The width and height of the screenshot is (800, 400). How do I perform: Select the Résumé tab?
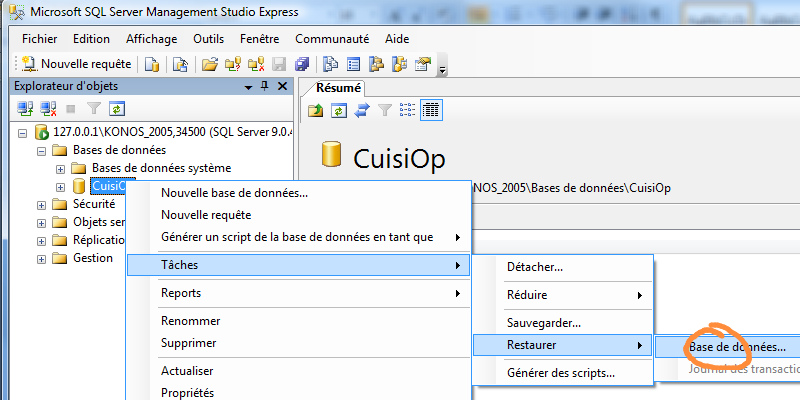click(332, 87)
